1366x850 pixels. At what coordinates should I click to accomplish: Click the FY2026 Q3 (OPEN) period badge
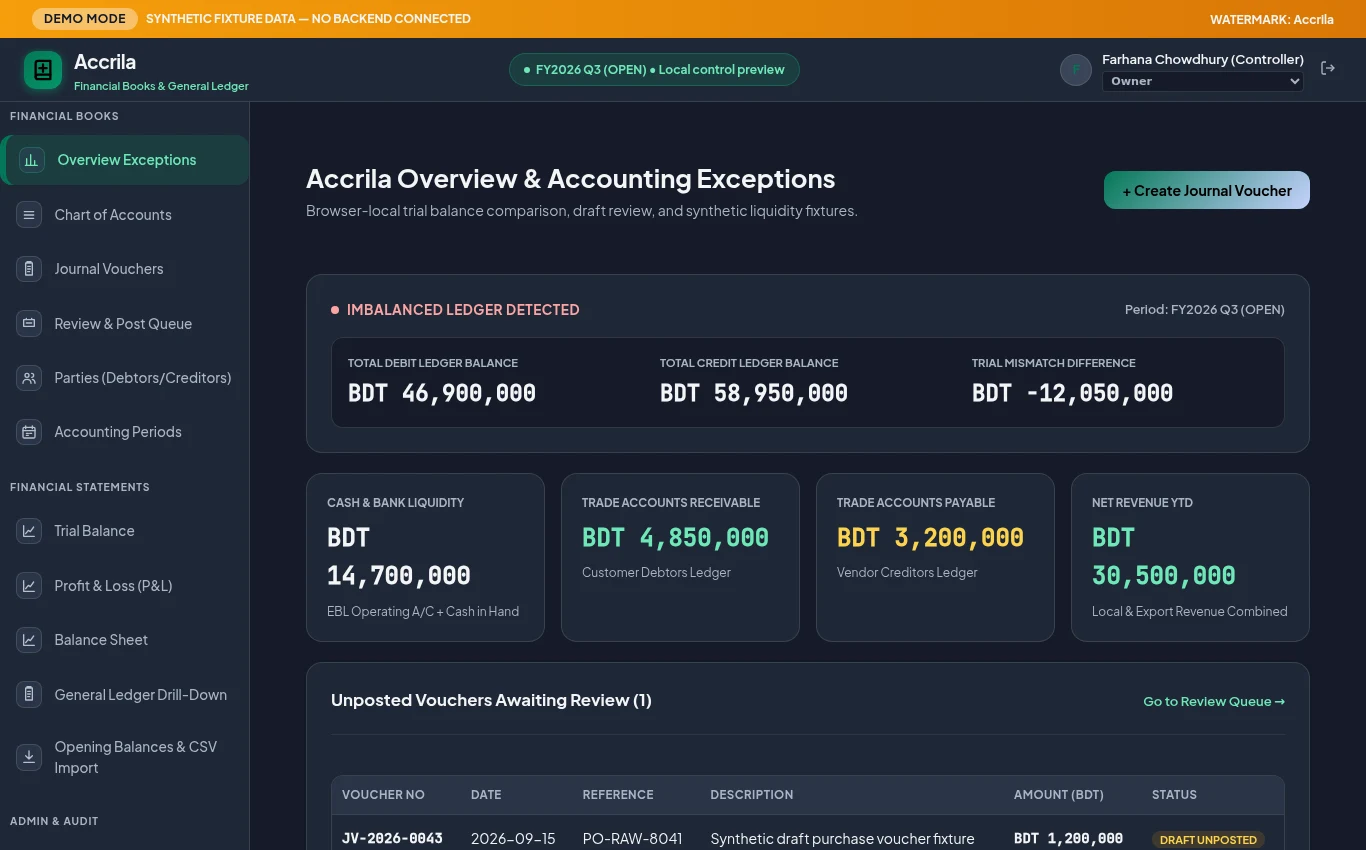654,70
